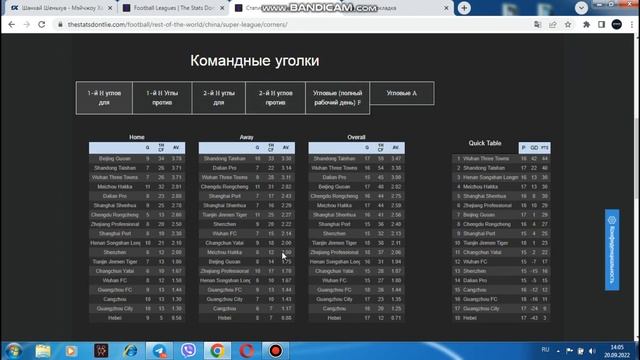
Task: Select the '2-й H углы для' tab
Action: click(219, 98)
